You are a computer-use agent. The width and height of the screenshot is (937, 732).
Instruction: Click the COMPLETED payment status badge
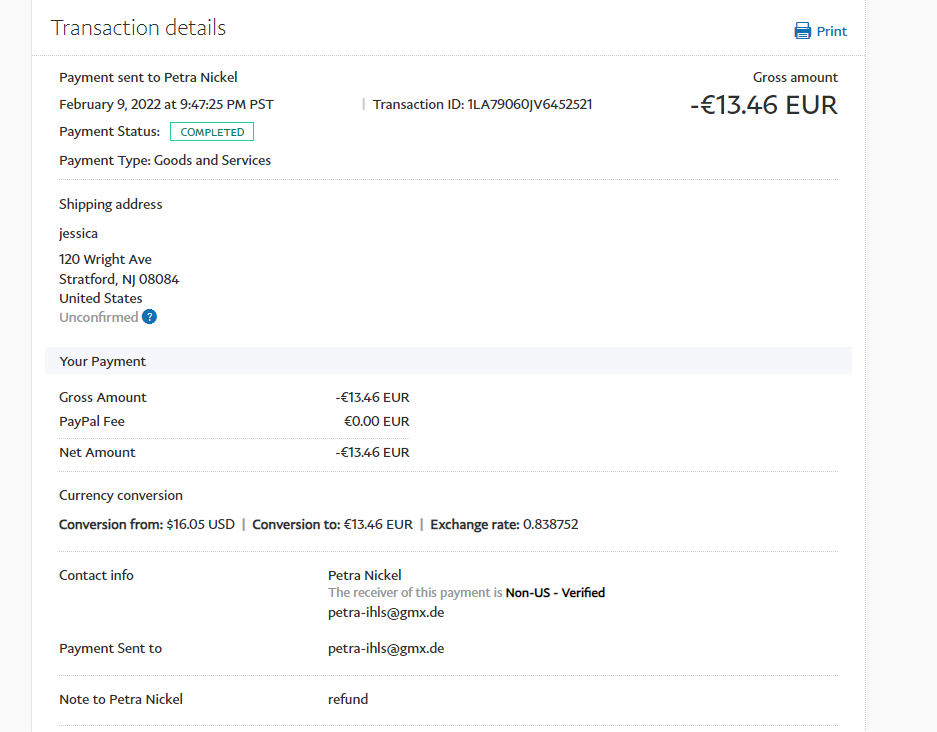(212, 132)
